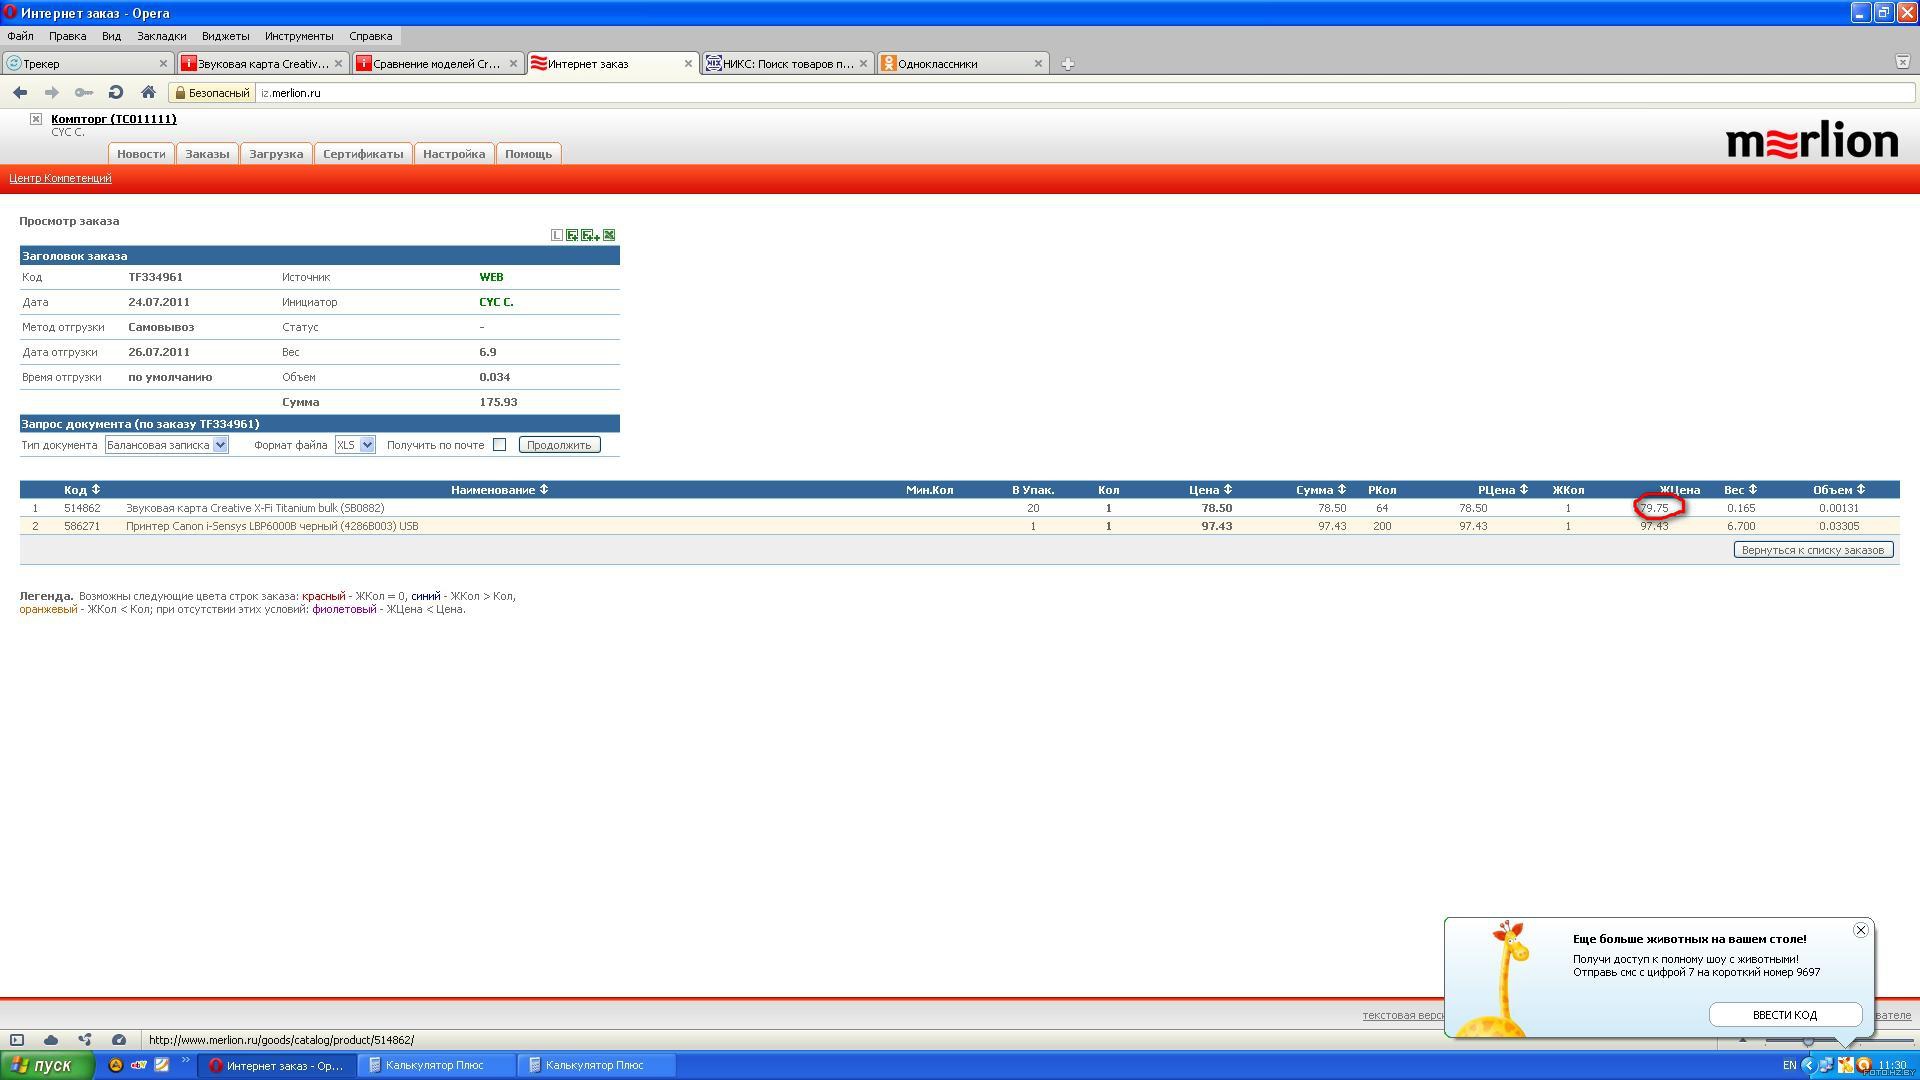Image resolution: width=1920 pixels, height=1080 pixels.
Task: Open the Звуковая карта Creative X-Fi Titanium link
Action: coord(255,508)
